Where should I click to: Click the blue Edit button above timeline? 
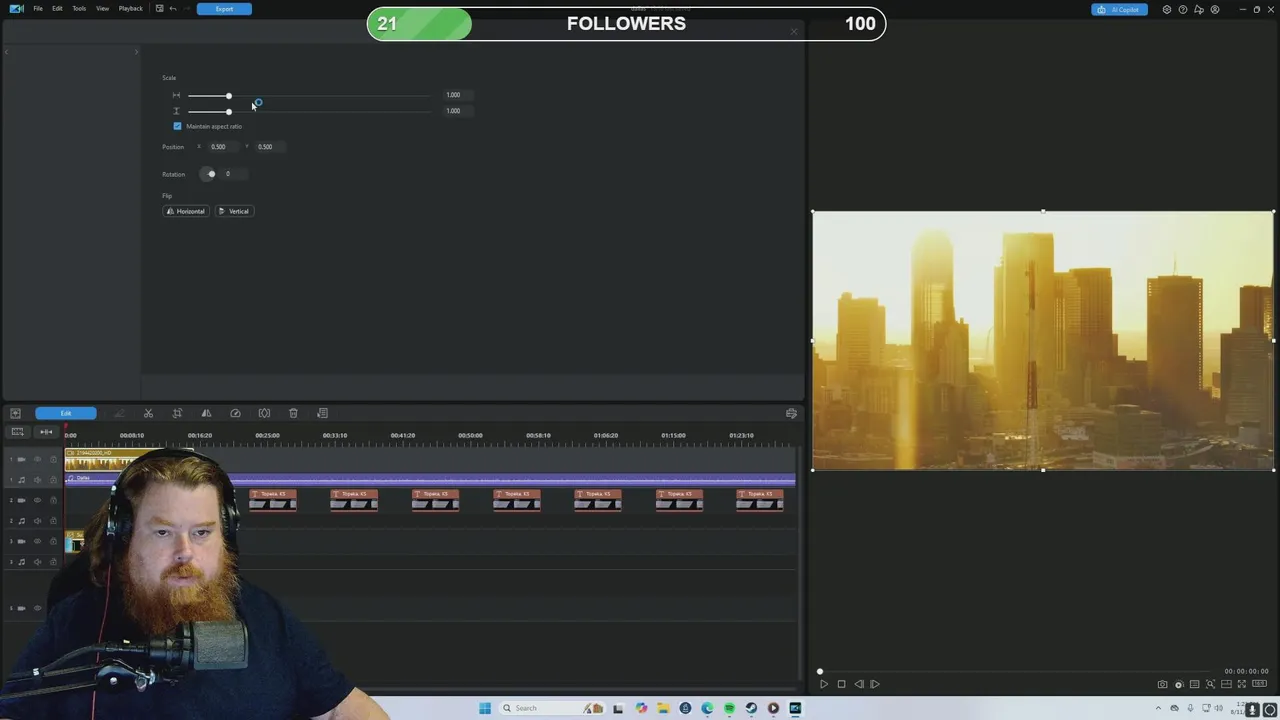click(66, 413)
